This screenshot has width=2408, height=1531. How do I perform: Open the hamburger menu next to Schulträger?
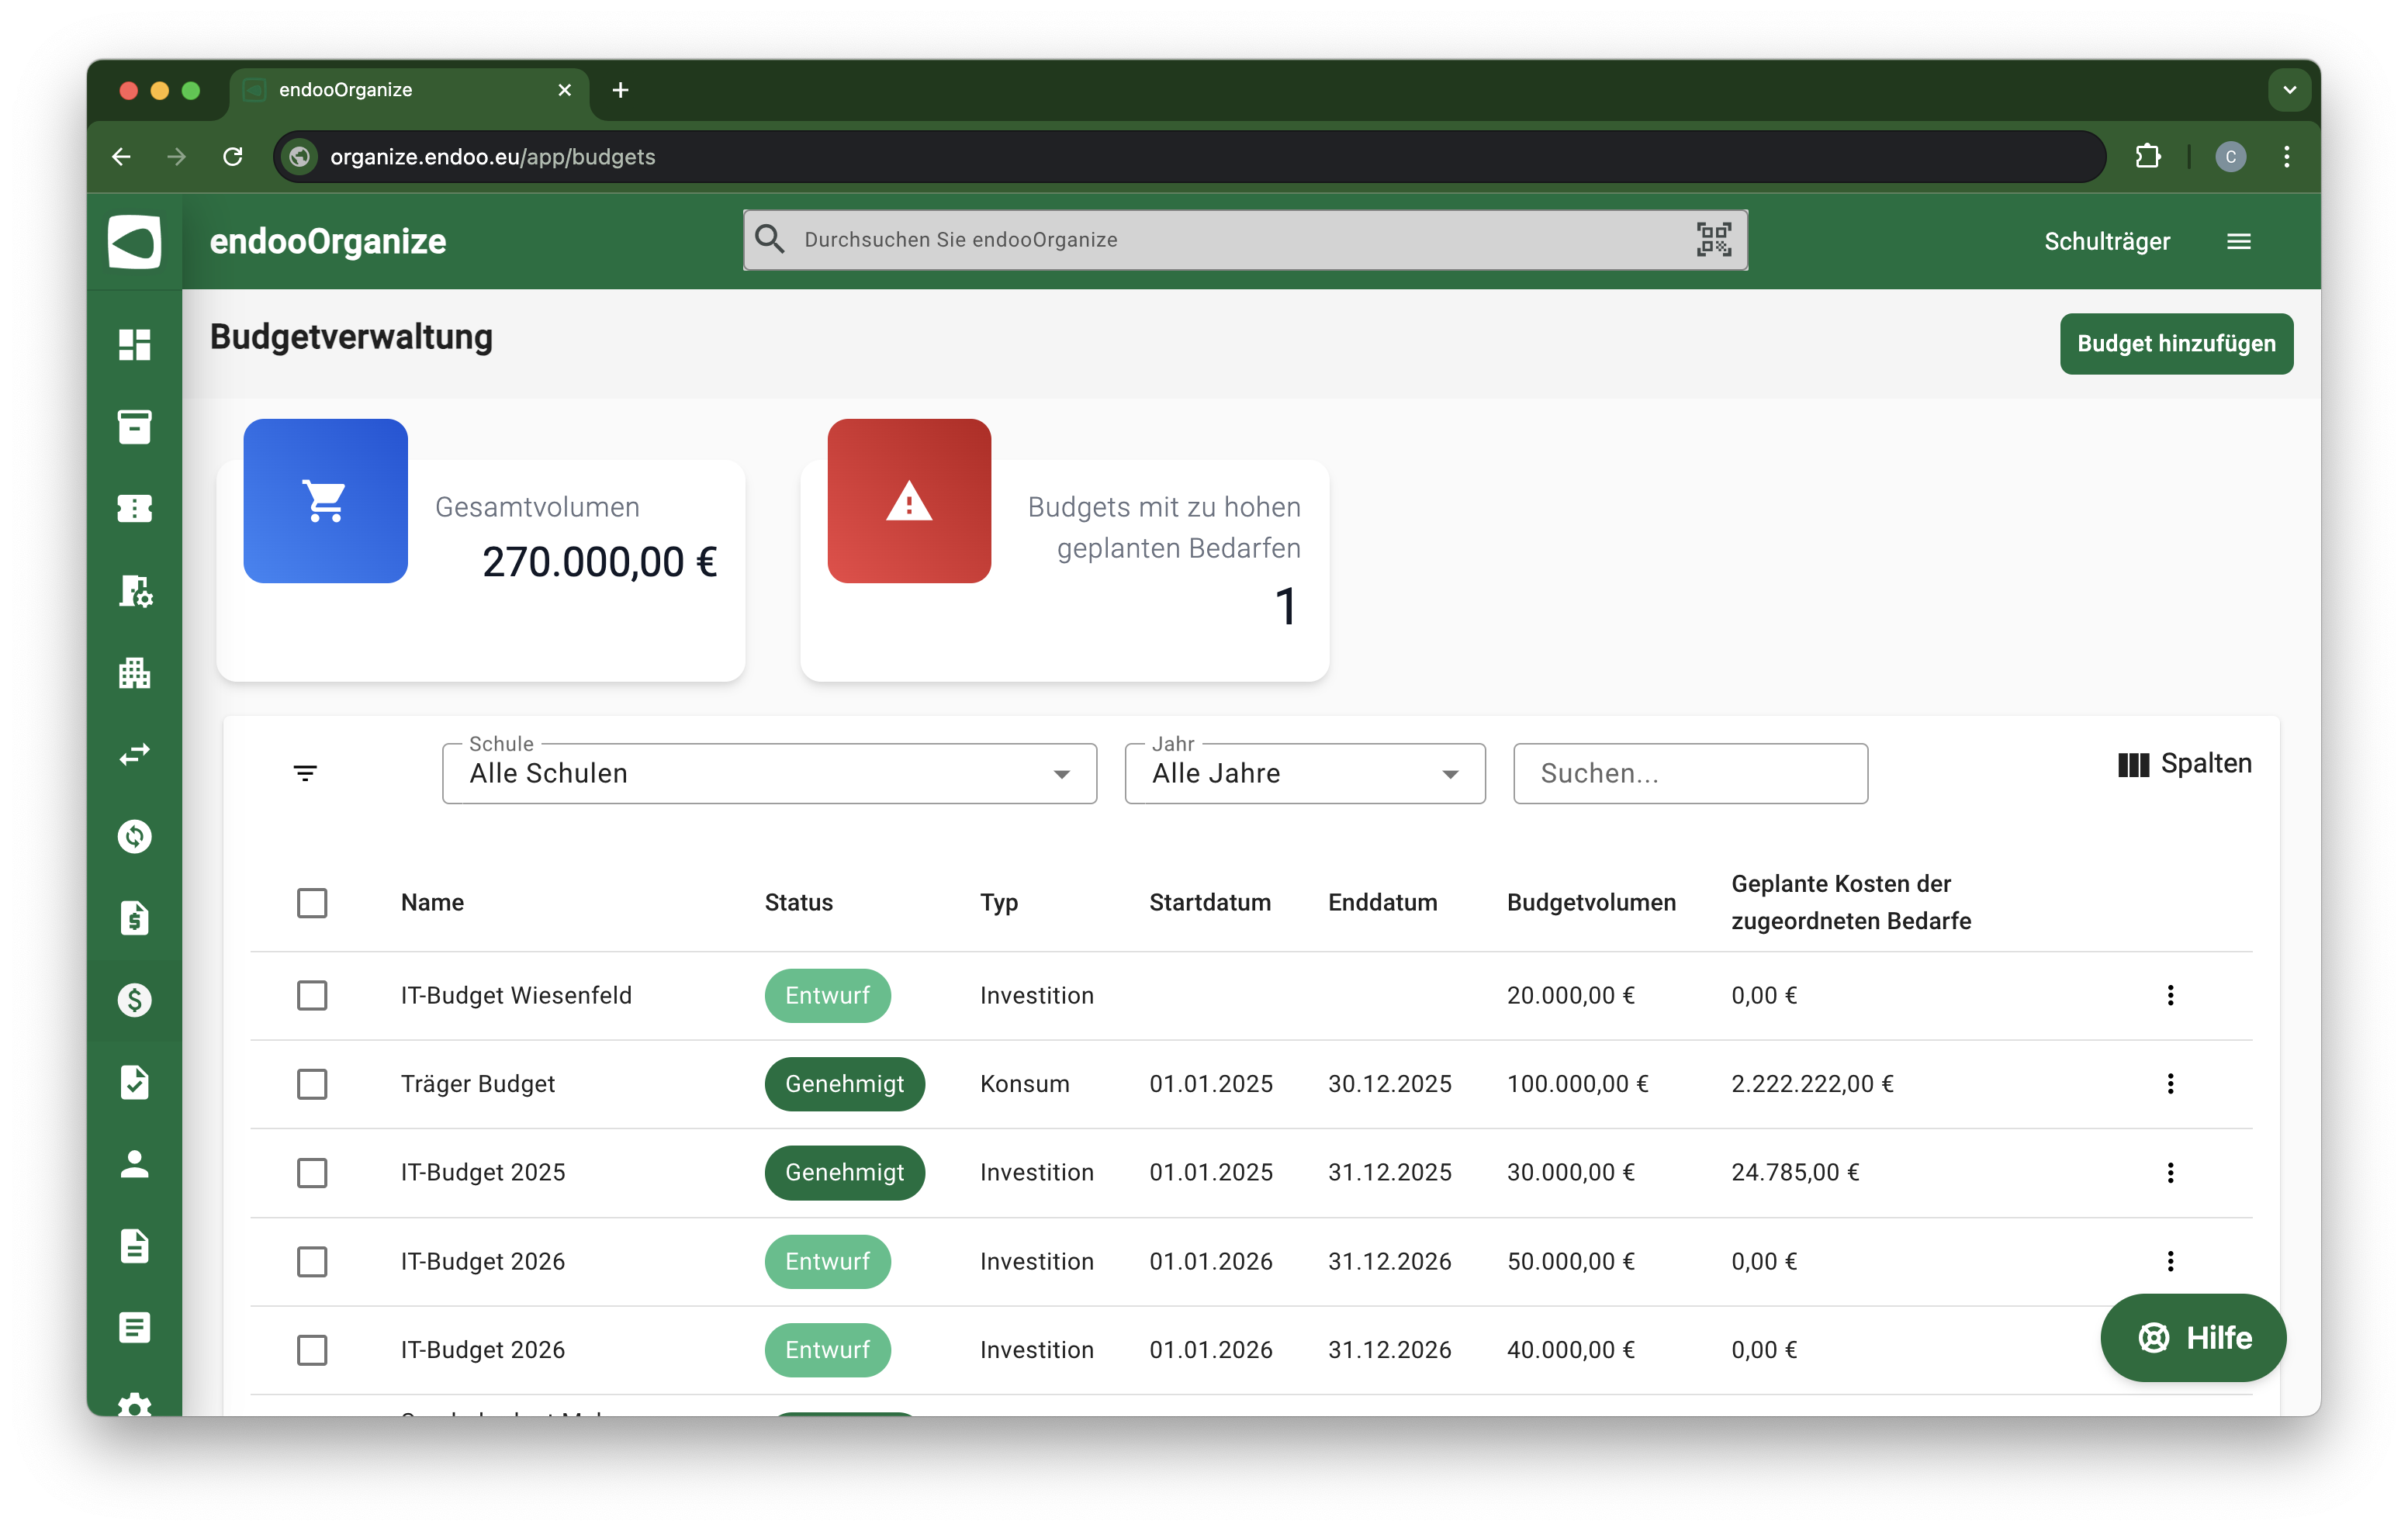tap(2238, 242)
